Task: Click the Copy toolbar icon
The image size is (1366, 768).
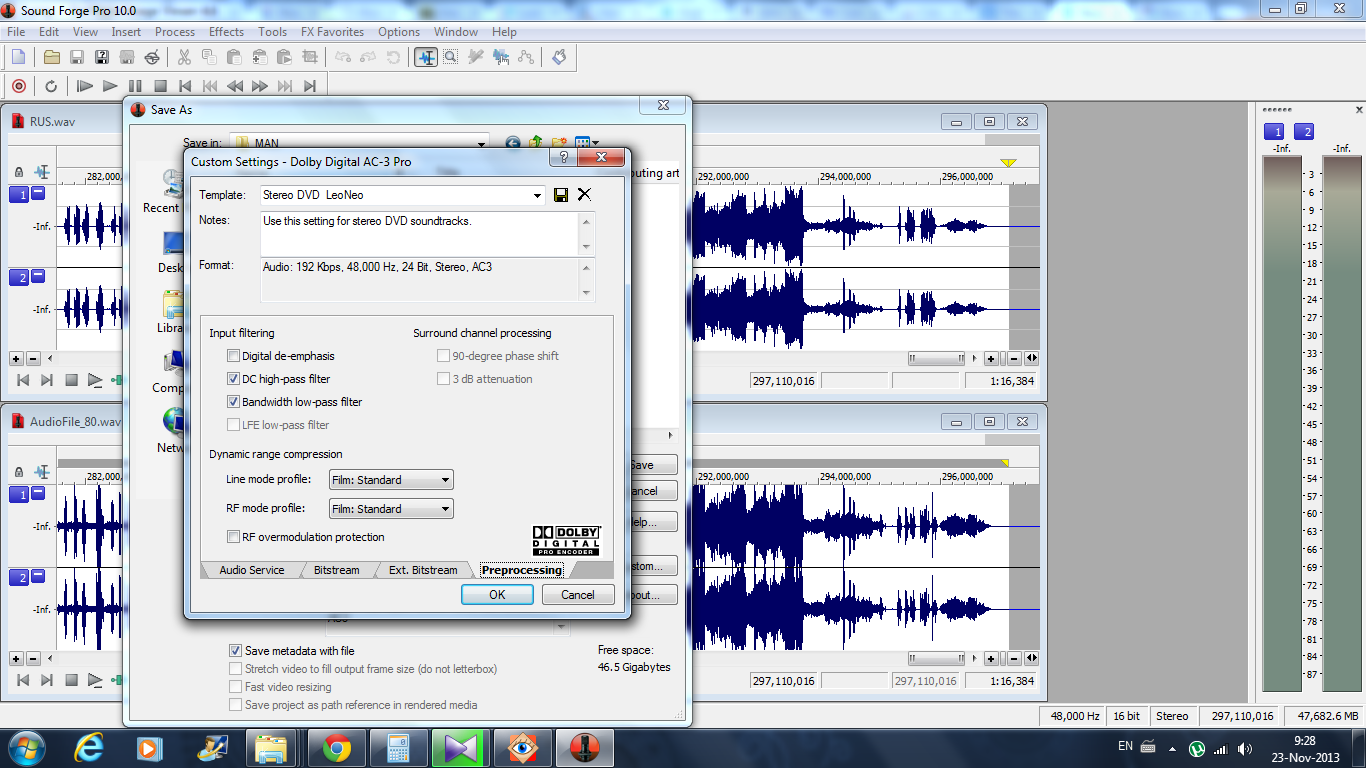Action: tap(208, 57)
